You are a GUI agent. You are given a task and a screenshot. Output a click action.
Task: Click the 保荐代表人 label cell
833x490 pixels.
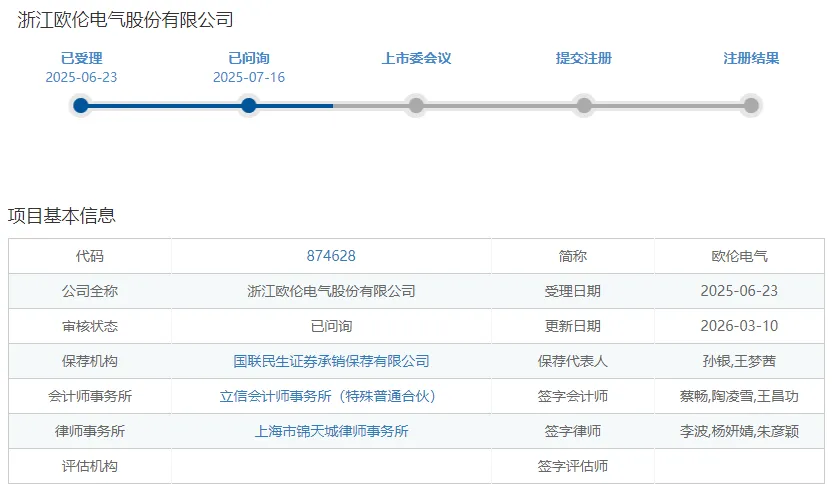[x=573, y=361]
